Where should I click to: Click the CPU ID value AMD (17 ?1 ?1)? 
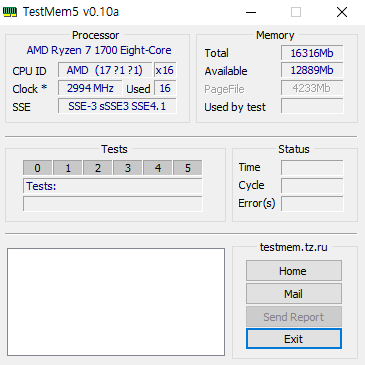tap(105, 70)
